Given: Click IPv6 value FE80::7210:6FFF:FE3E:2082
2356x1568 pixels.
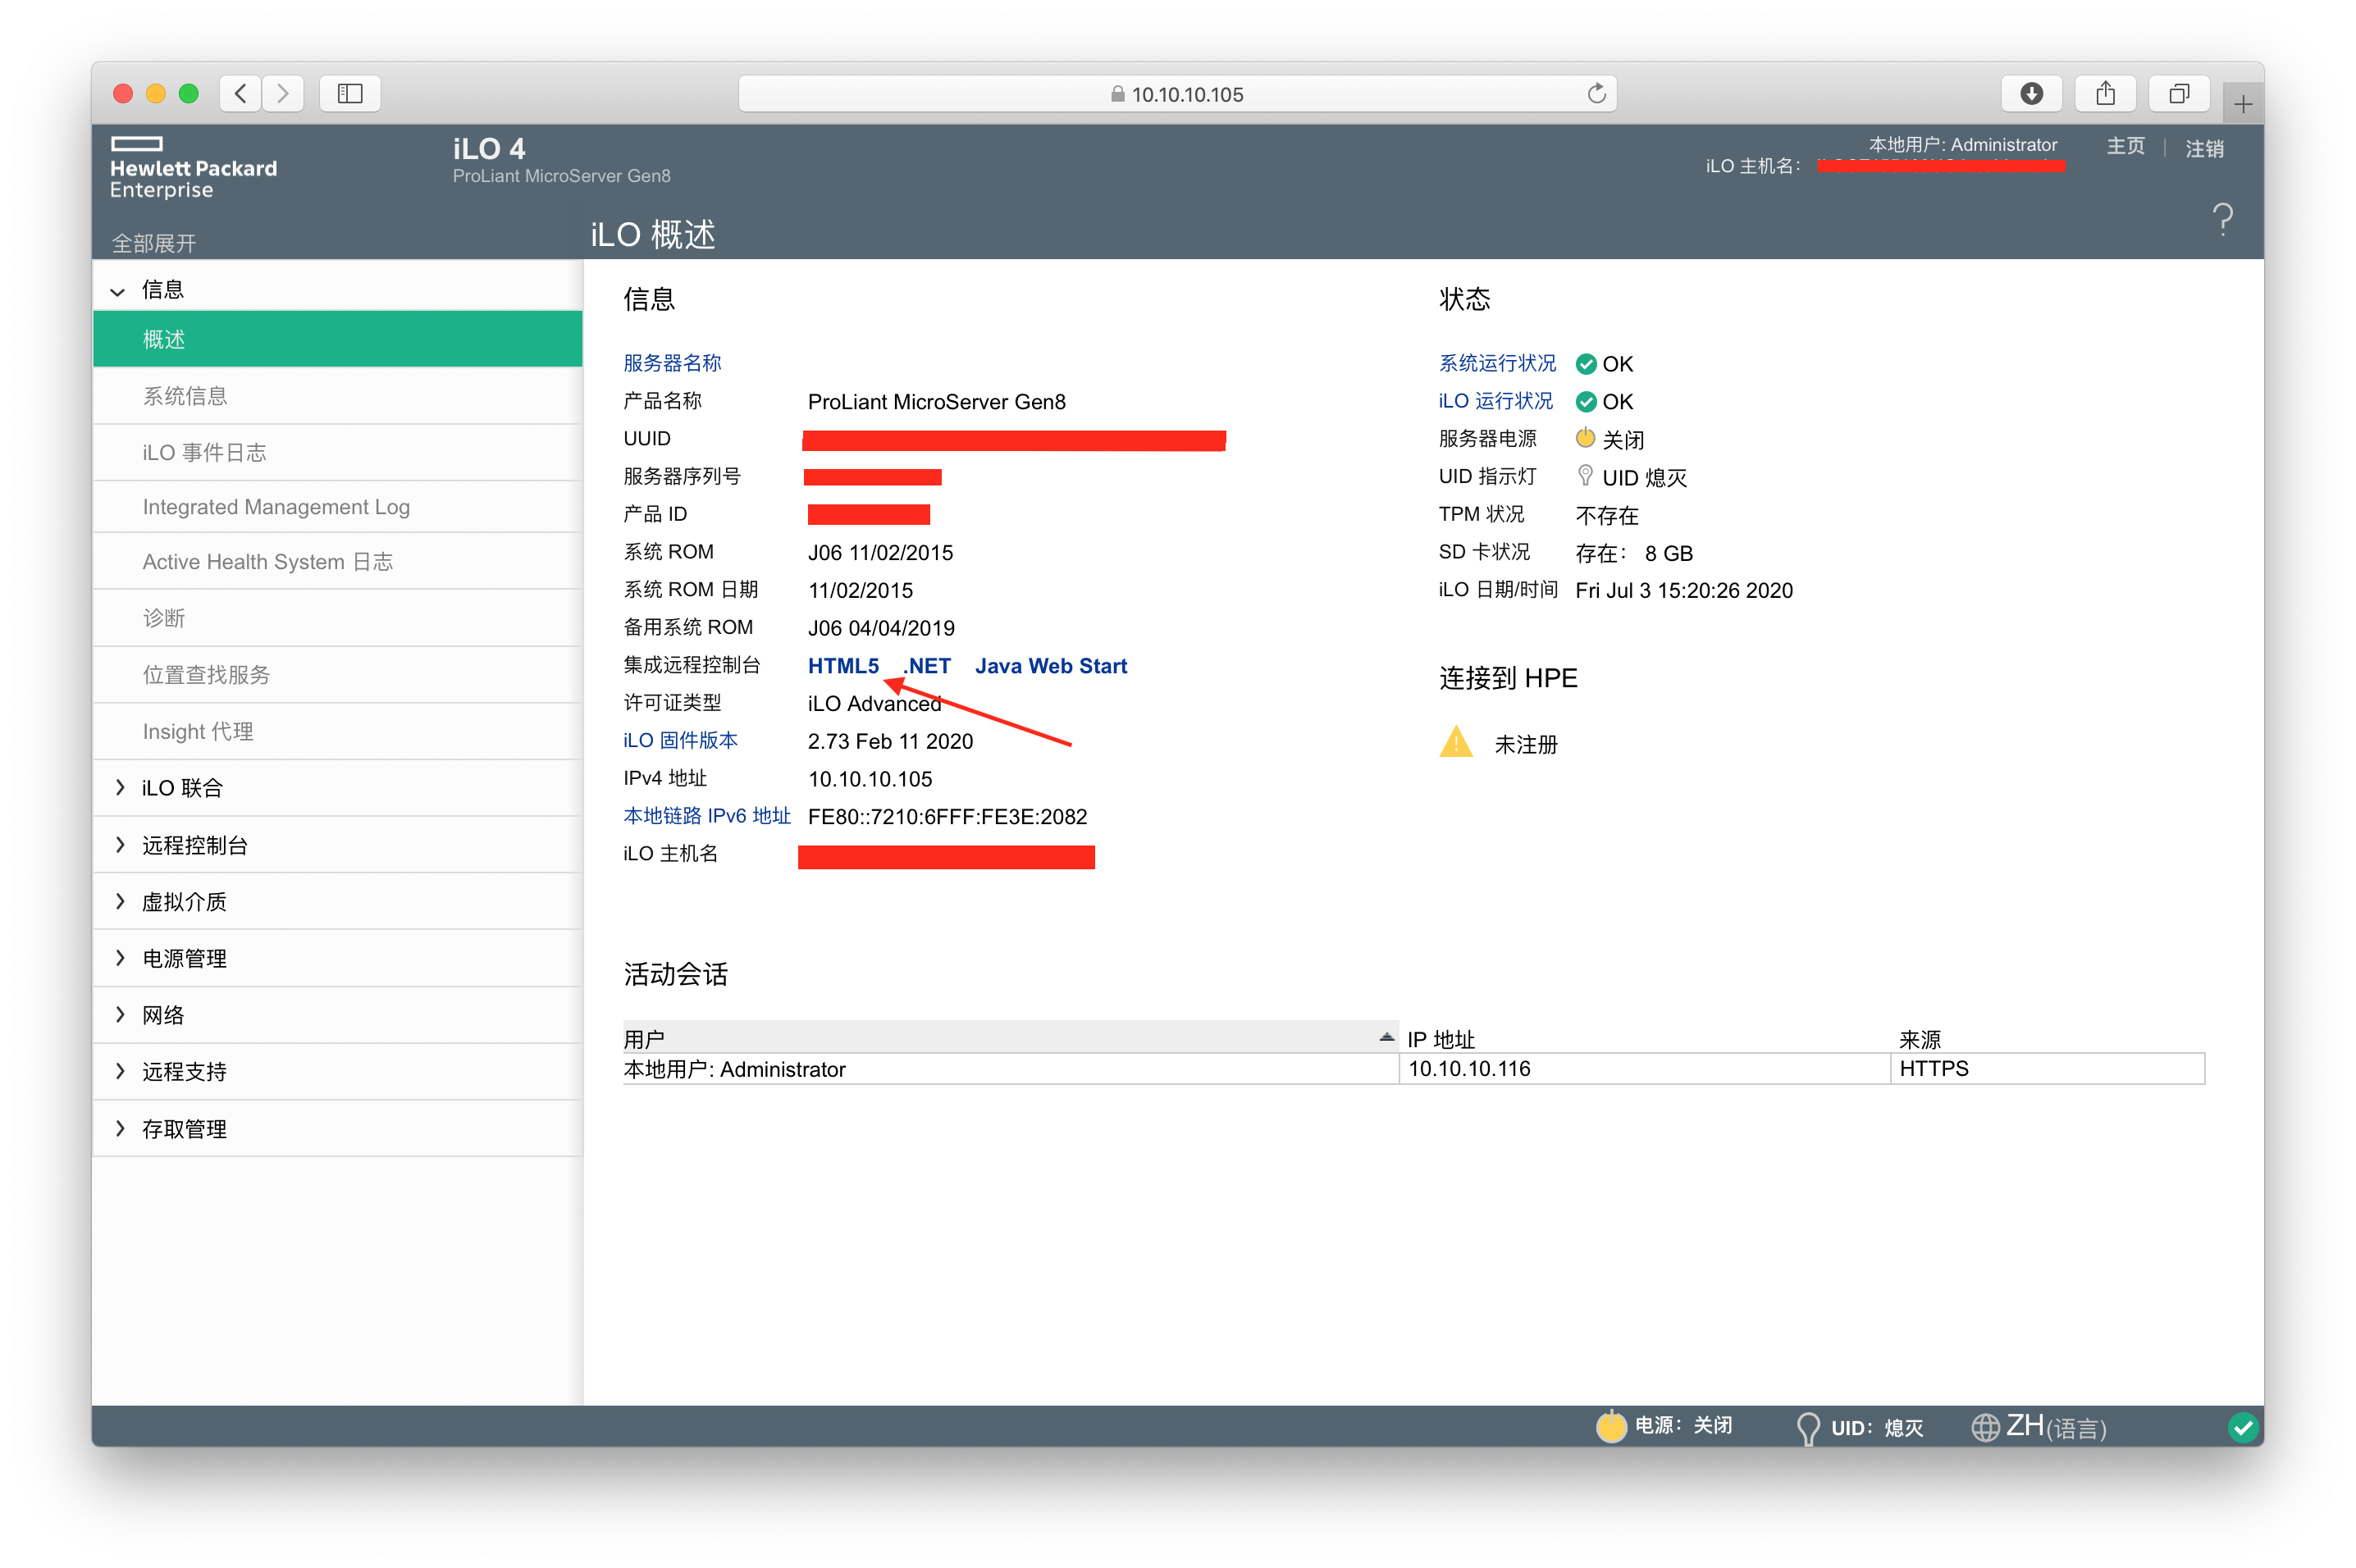Looking at the screenshot, I should coord(947,817).
